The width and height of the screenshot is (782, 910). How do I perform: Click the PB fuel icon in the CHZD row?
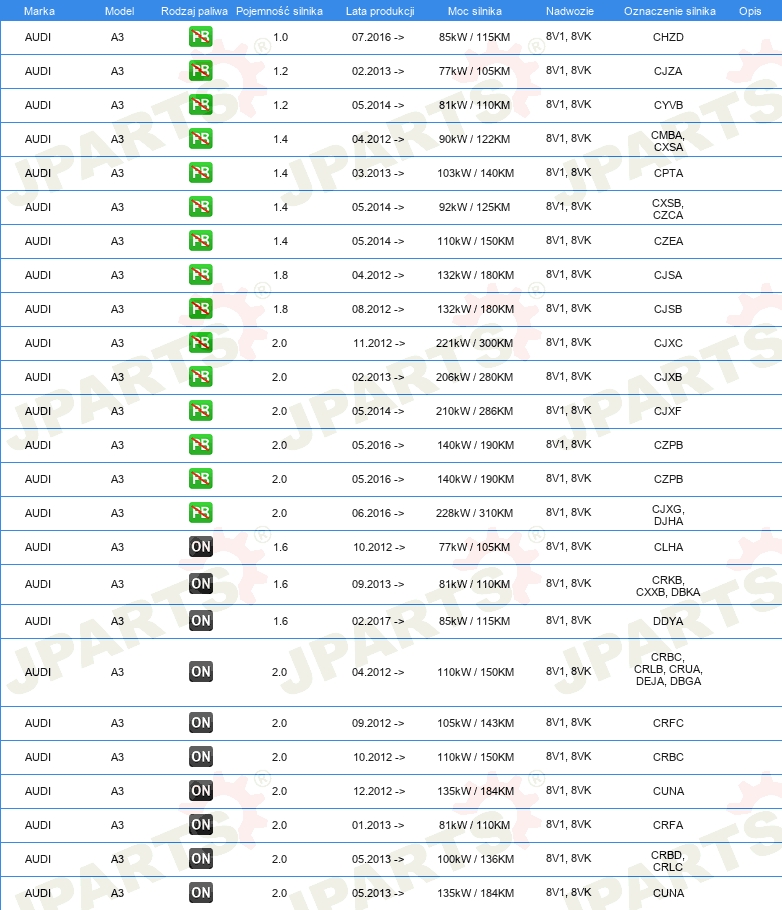200,37
